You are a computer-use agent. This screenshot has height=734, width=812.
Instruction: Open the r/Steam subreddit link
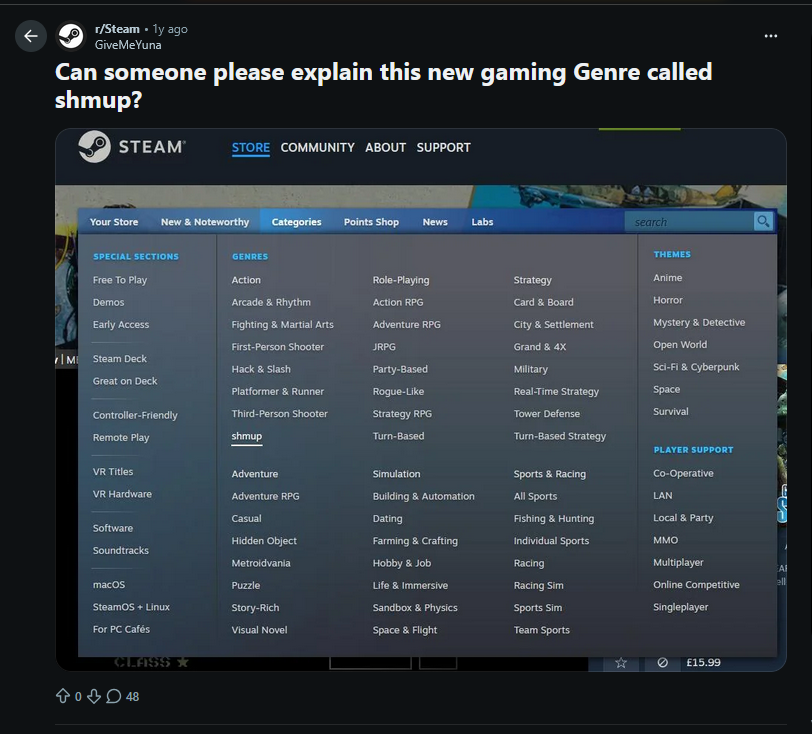click(117, 29)
